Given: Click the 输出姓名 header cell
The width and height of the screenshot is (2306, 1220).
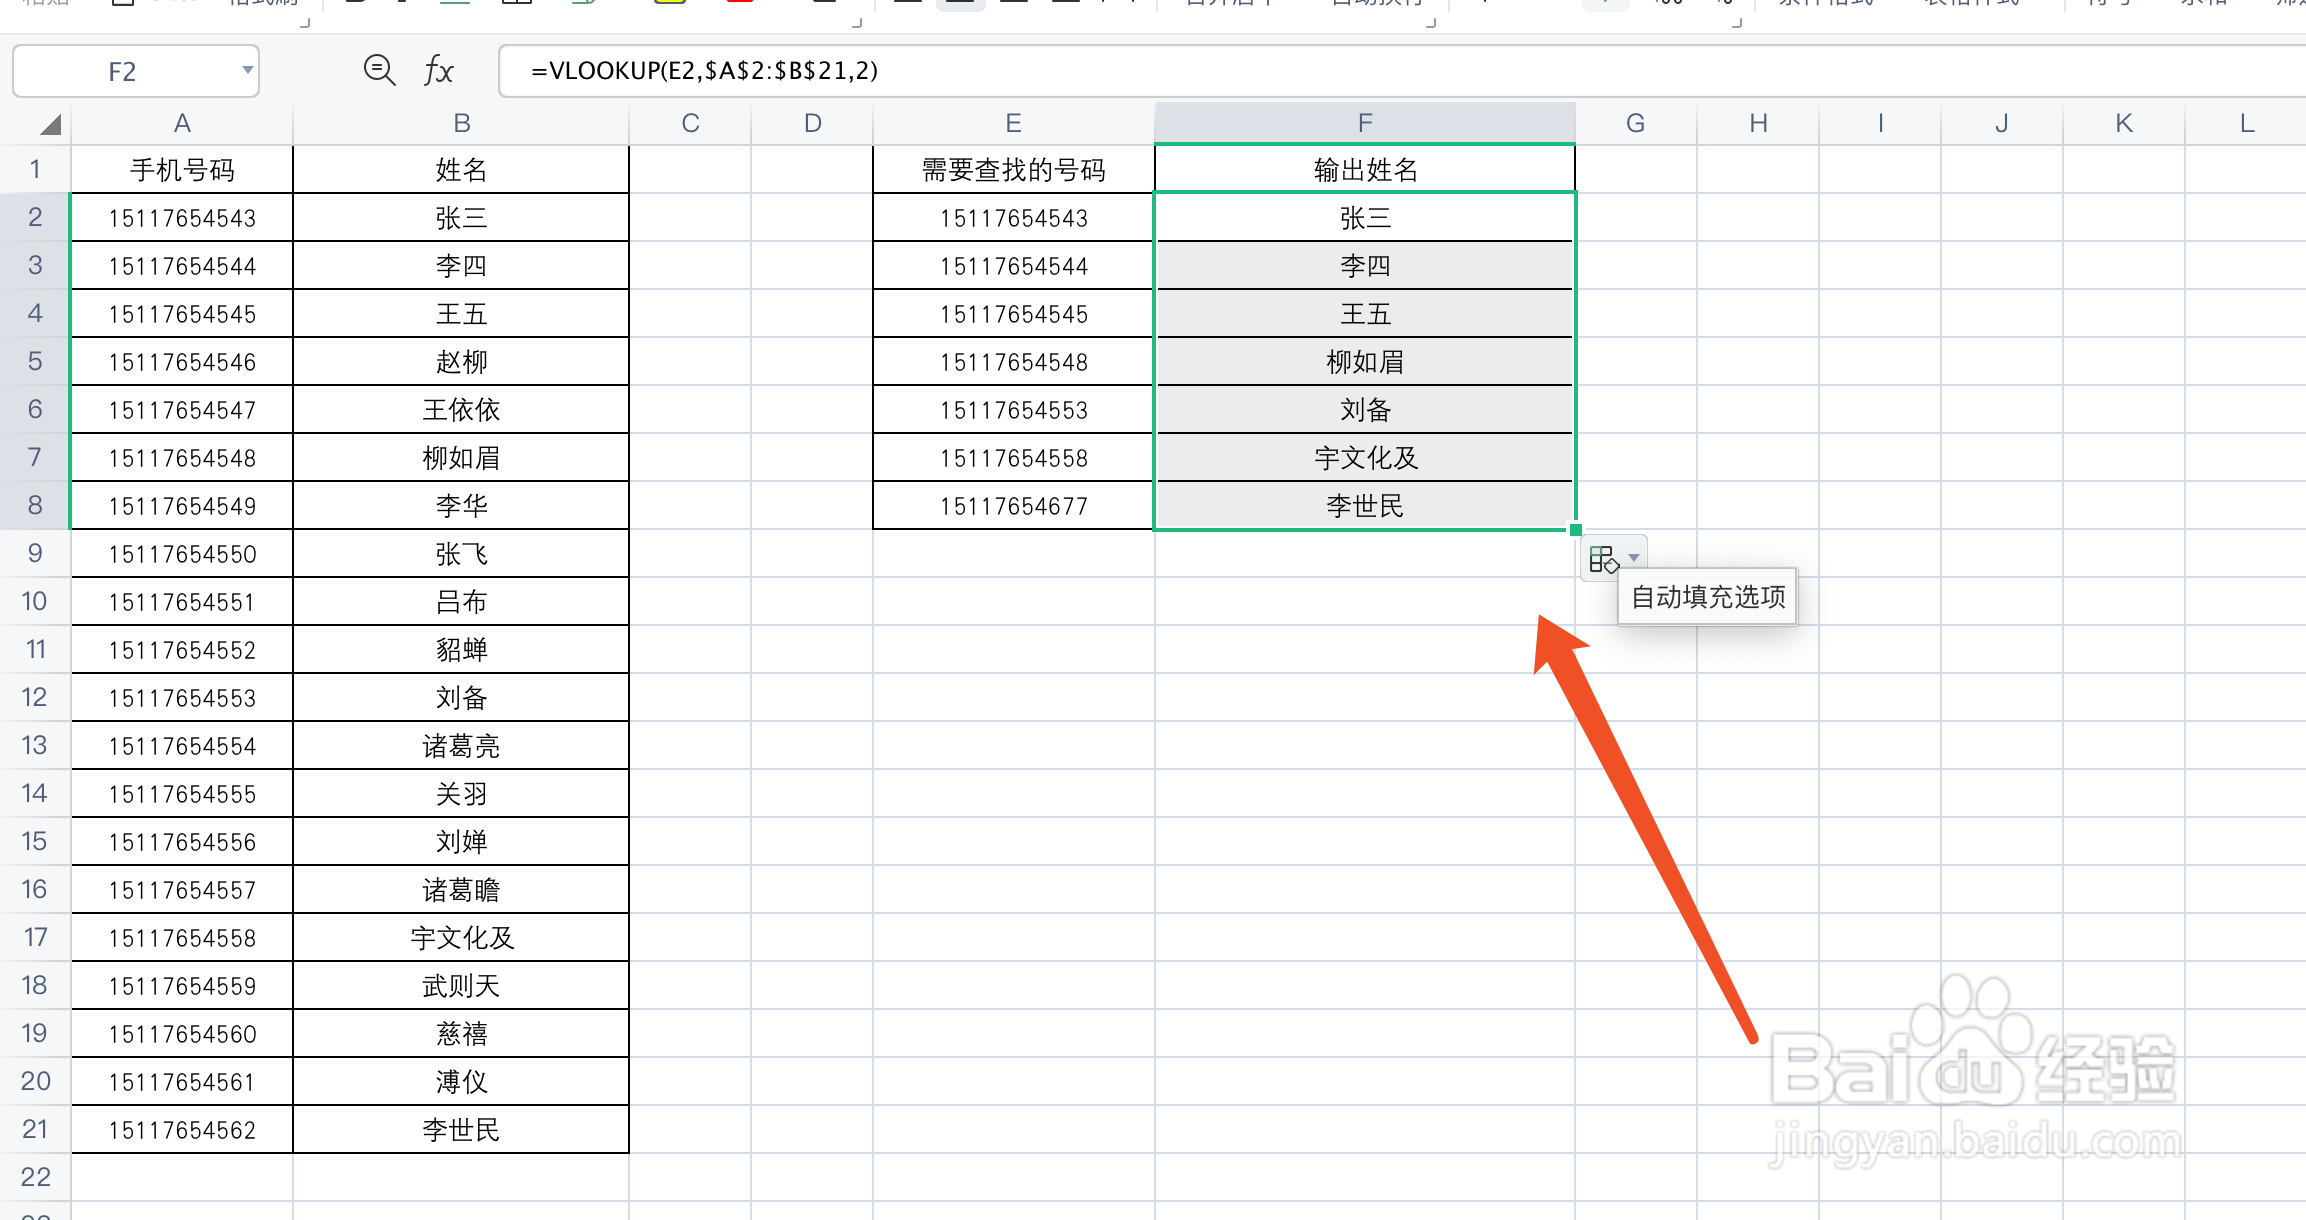Looking at the screenshot, I should pyautogui.click(x=1365, y=170).
